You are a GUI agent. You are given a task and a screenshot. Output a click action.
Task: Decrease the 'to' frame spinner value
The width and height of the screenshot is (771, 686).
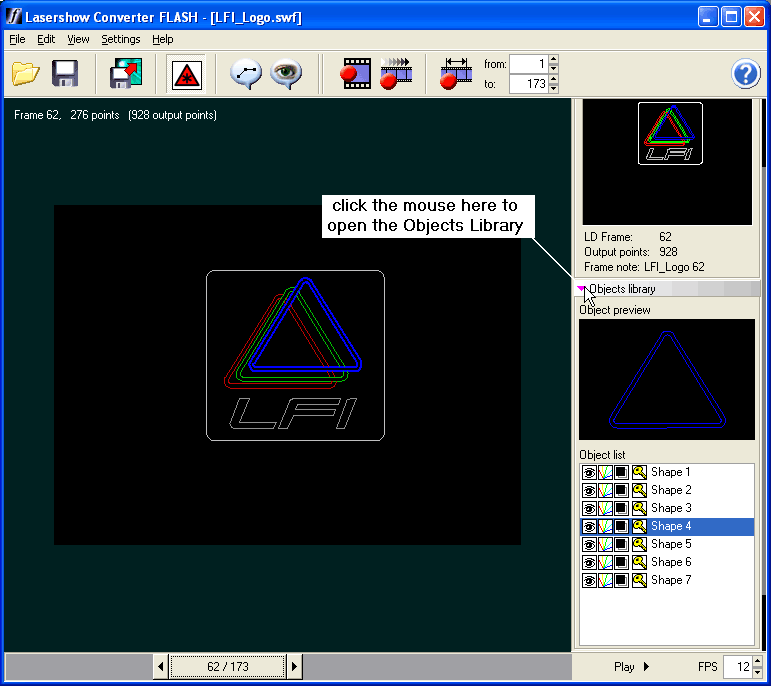pyautogui.click(x=554, y=88)
